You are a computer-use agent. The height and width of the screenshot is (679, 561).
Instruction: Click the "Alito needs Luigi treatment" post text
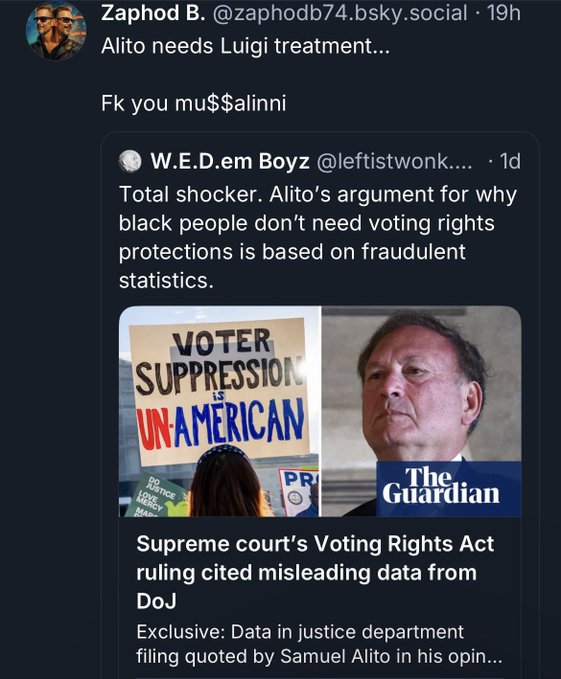(245, 46)
